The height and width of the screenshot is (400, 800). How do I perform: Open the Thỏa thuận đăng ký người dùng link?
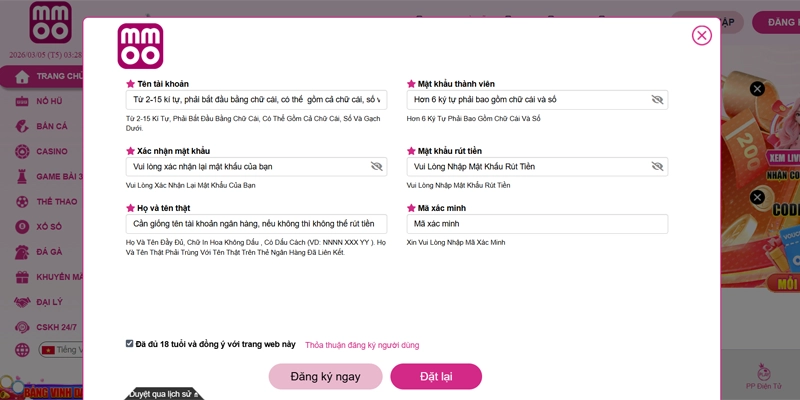click(x=362, y=345)
